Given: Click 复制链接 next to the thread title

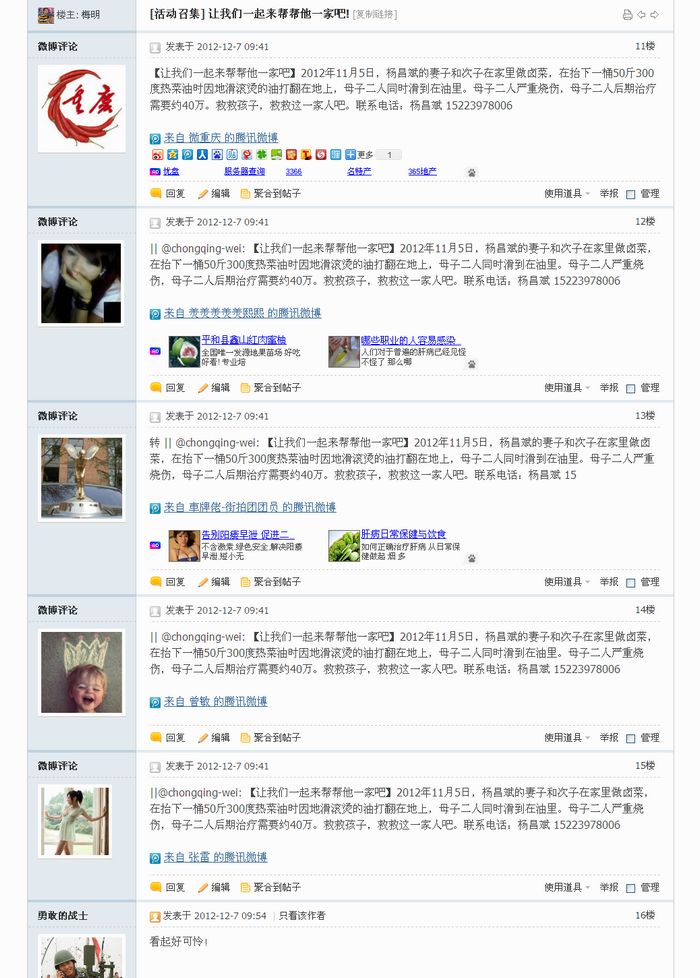Looking at the screenshot, I should pos(375,14).
